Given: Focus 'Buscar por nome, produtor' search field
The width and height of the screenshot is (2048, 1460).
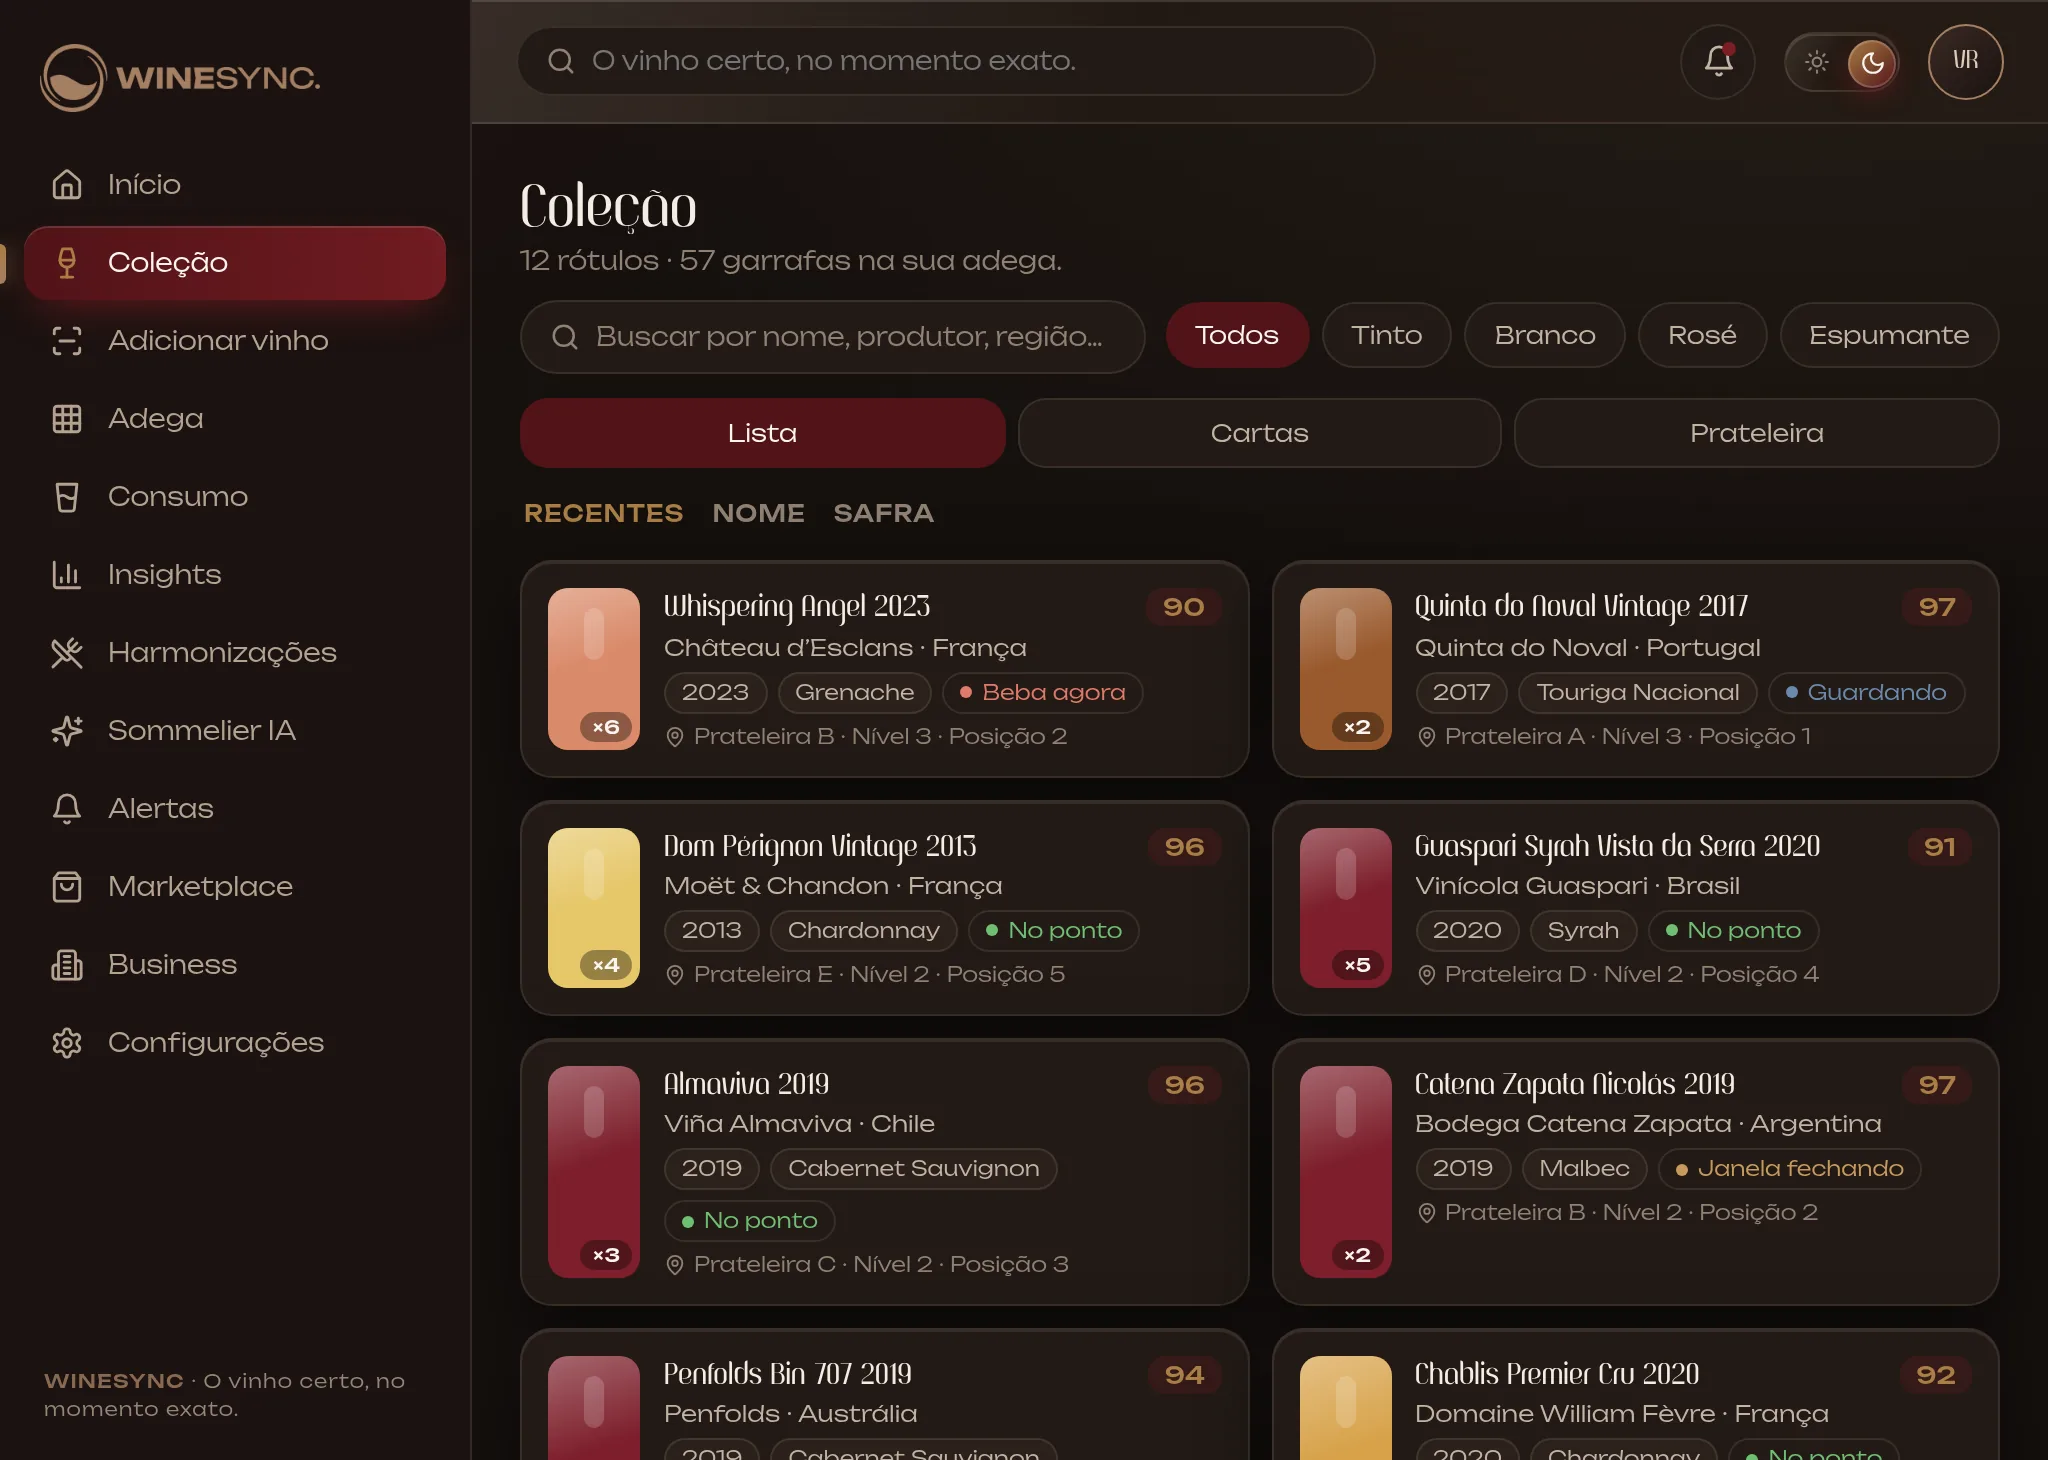Looking at the screenshot, I should point(832,336).
